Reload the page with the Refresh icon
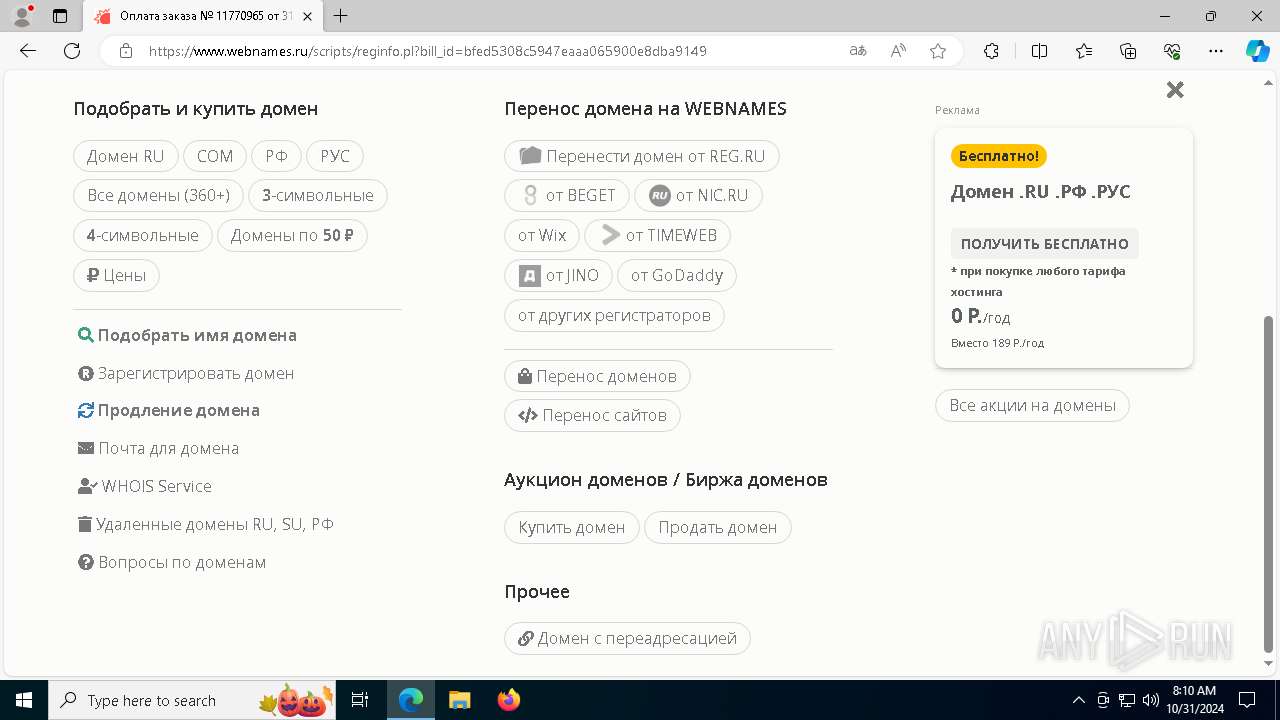Image resolution: width=1280 pixels, height=720 pixels. [72, 51]
